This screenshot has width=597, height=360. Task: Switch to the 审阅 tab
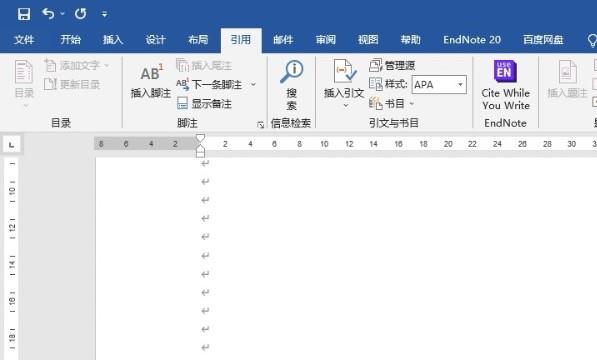[x=326, y=40]
